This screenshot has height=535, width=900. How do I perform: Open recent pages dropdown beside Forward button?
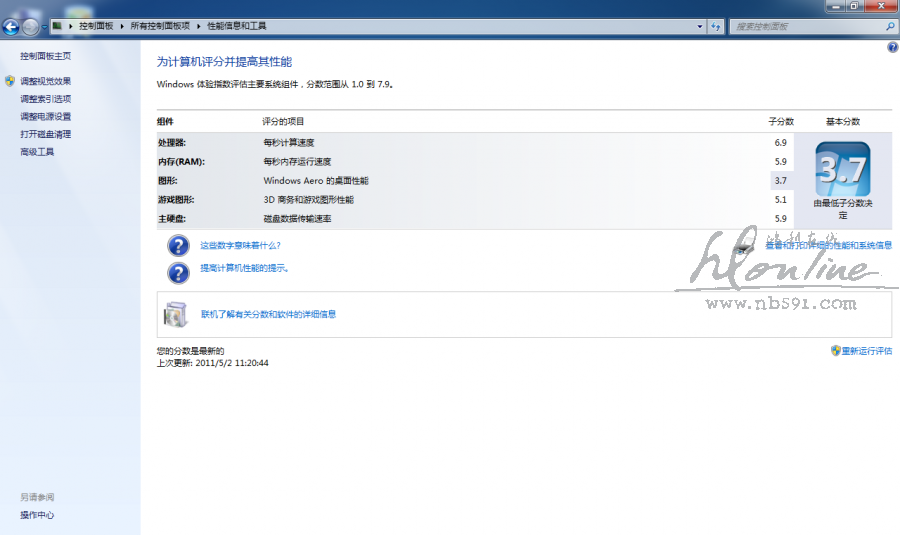click(x=45, y=27)
